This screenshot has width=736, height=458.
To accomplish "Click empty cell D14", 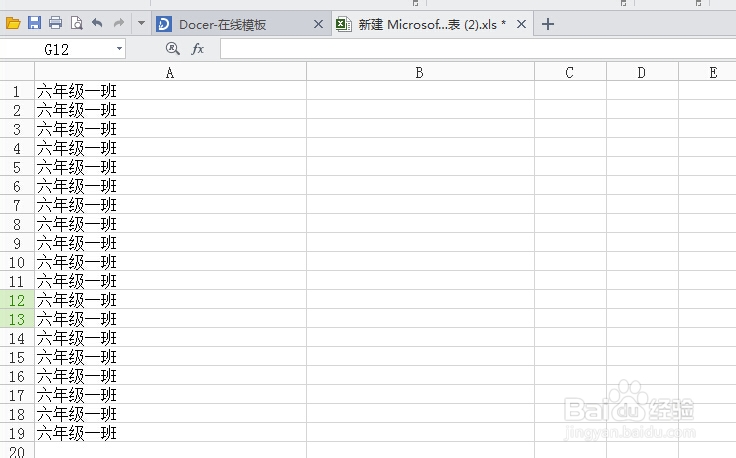I will click(x=642, y=337).
